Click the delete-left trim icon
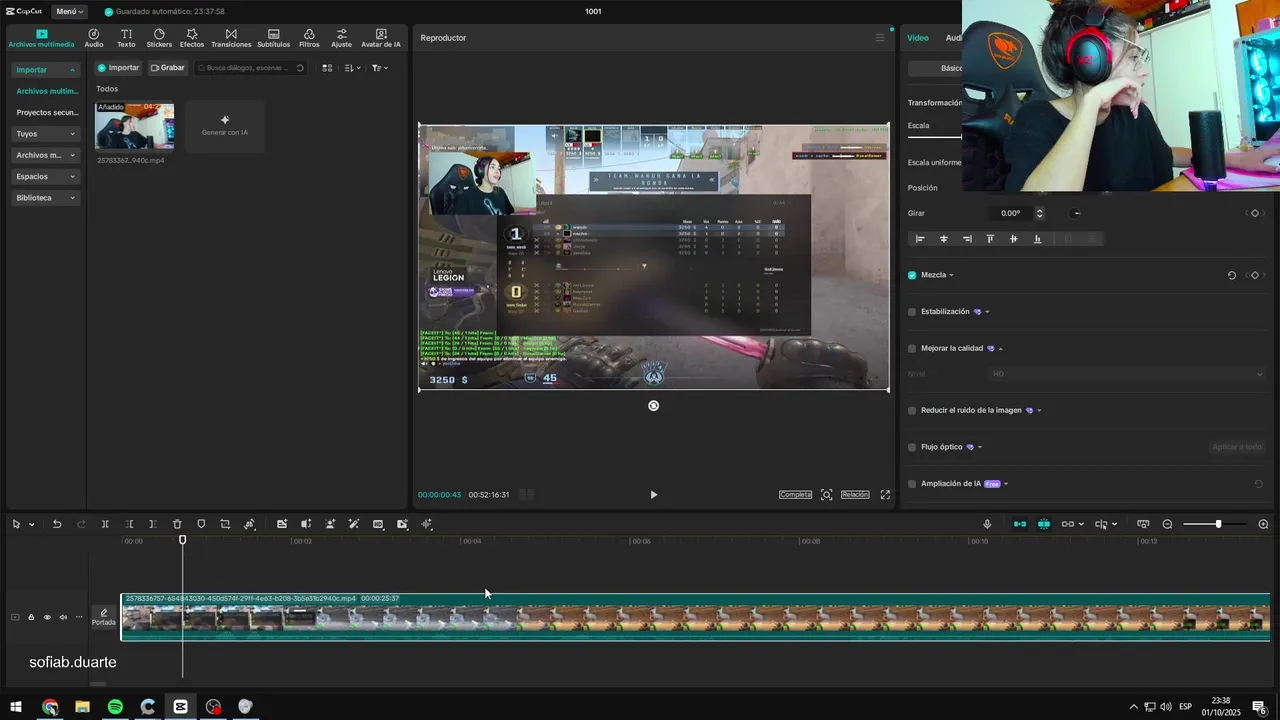The width and height of the screenshot is (1280, 720). coord(129,524)
